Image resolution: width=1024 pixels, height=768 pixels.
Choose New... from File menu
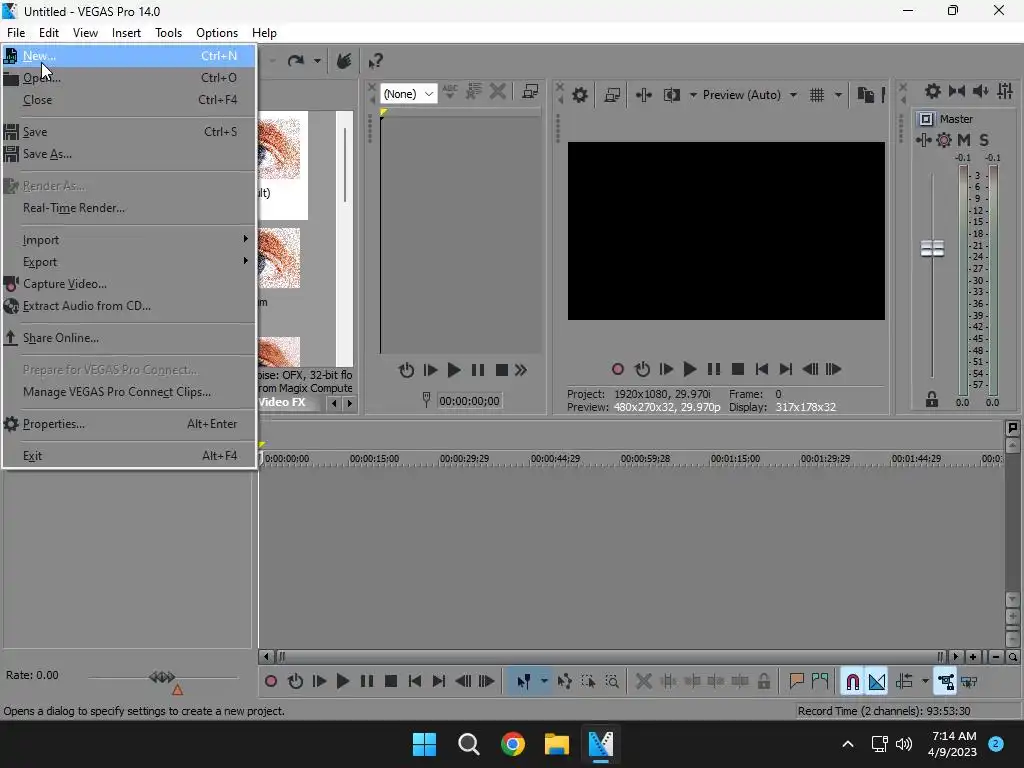129,56
